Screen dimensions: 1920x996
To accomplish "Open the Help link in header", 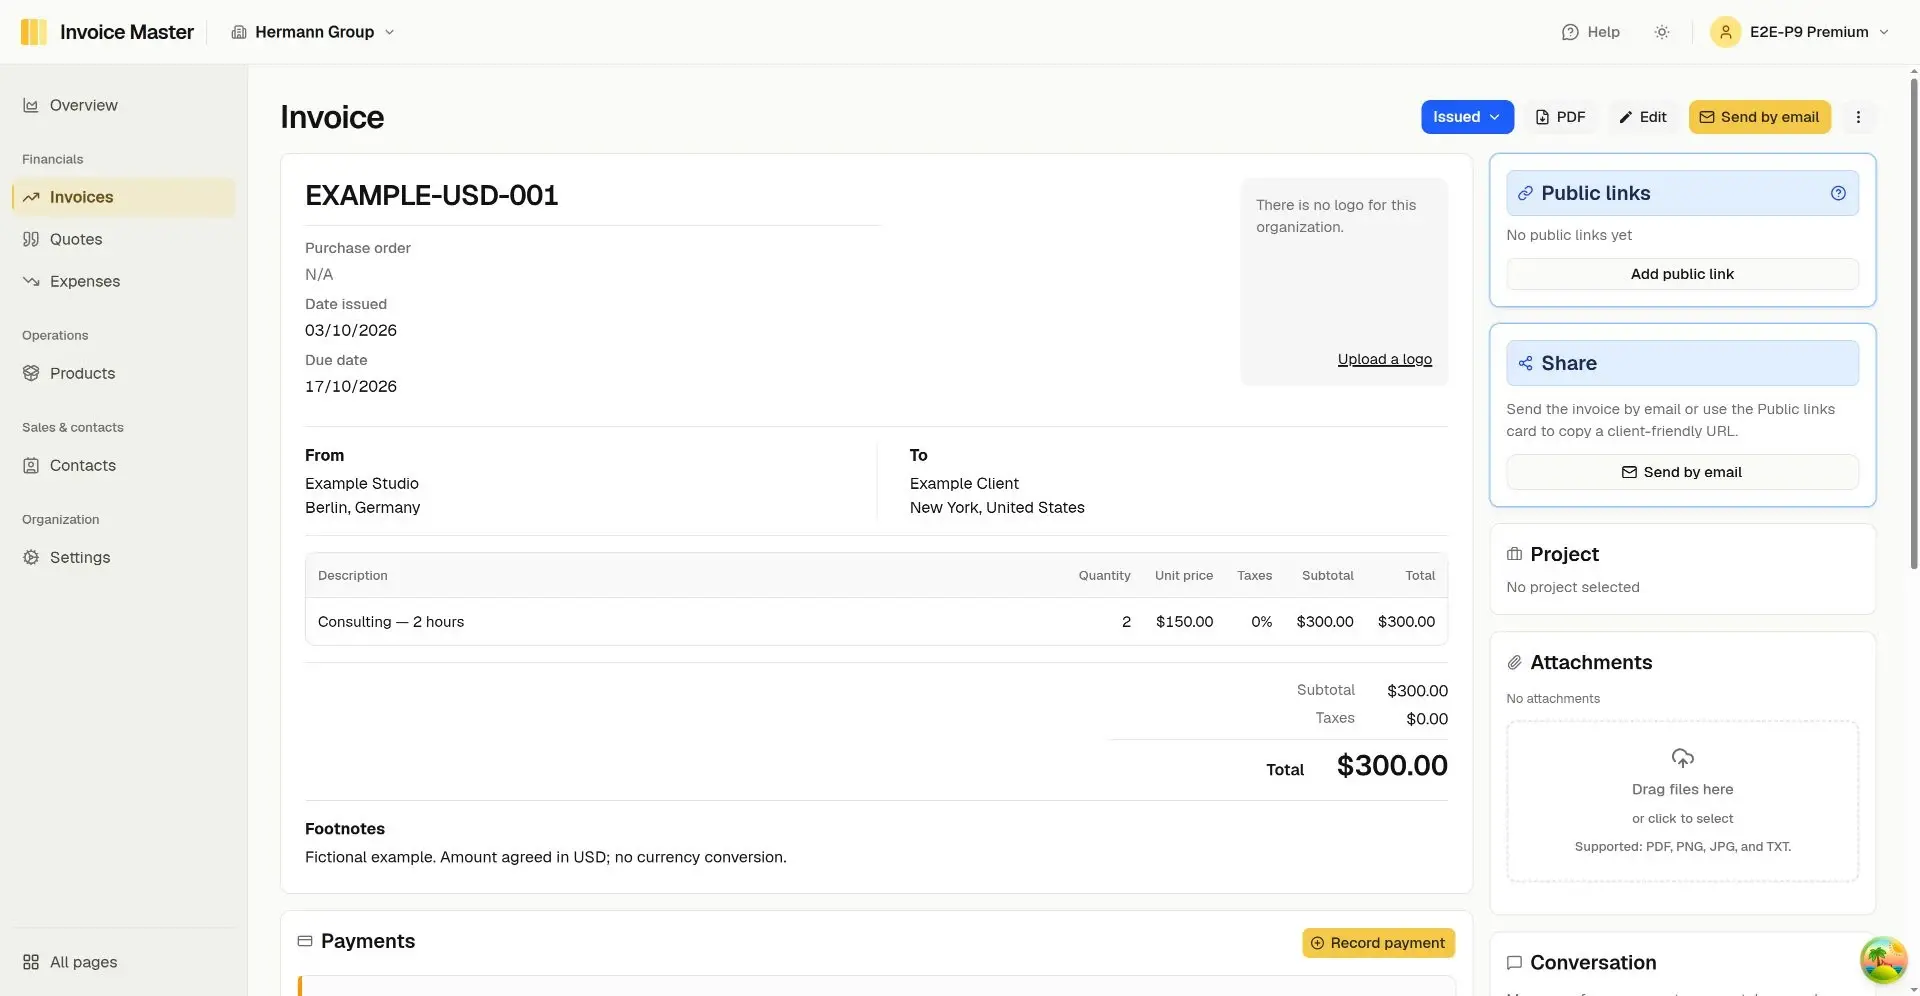I will click(1590, 32).
